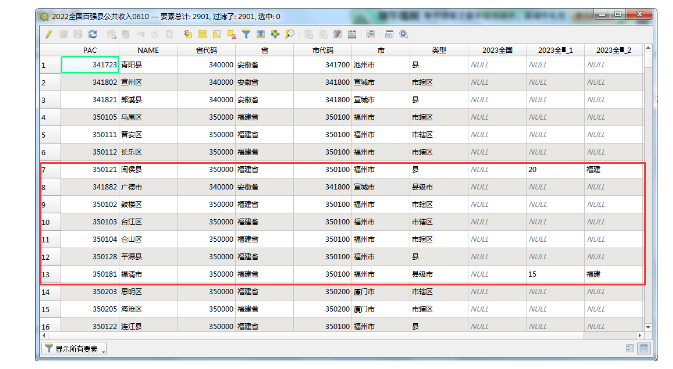The image size is (673, 369).
Task: Click PAC cell 350181
Action: [x=90, y=274]
